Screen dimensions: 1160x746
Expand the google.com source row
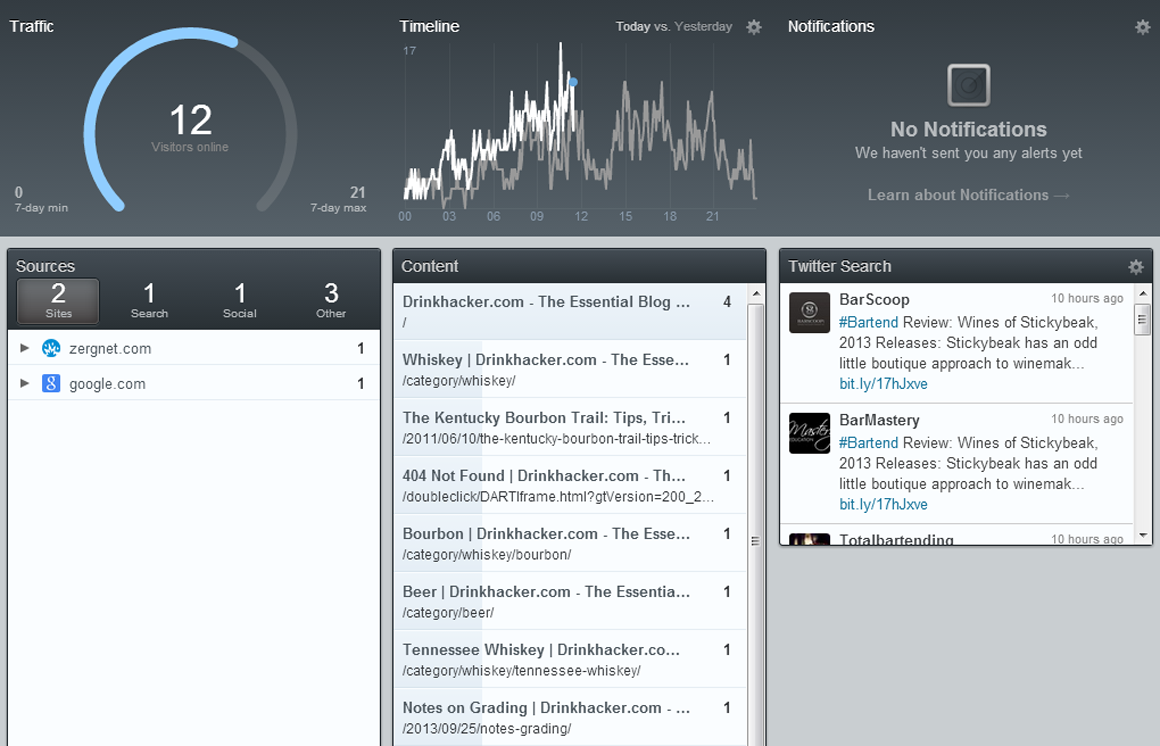pos(24,383)
